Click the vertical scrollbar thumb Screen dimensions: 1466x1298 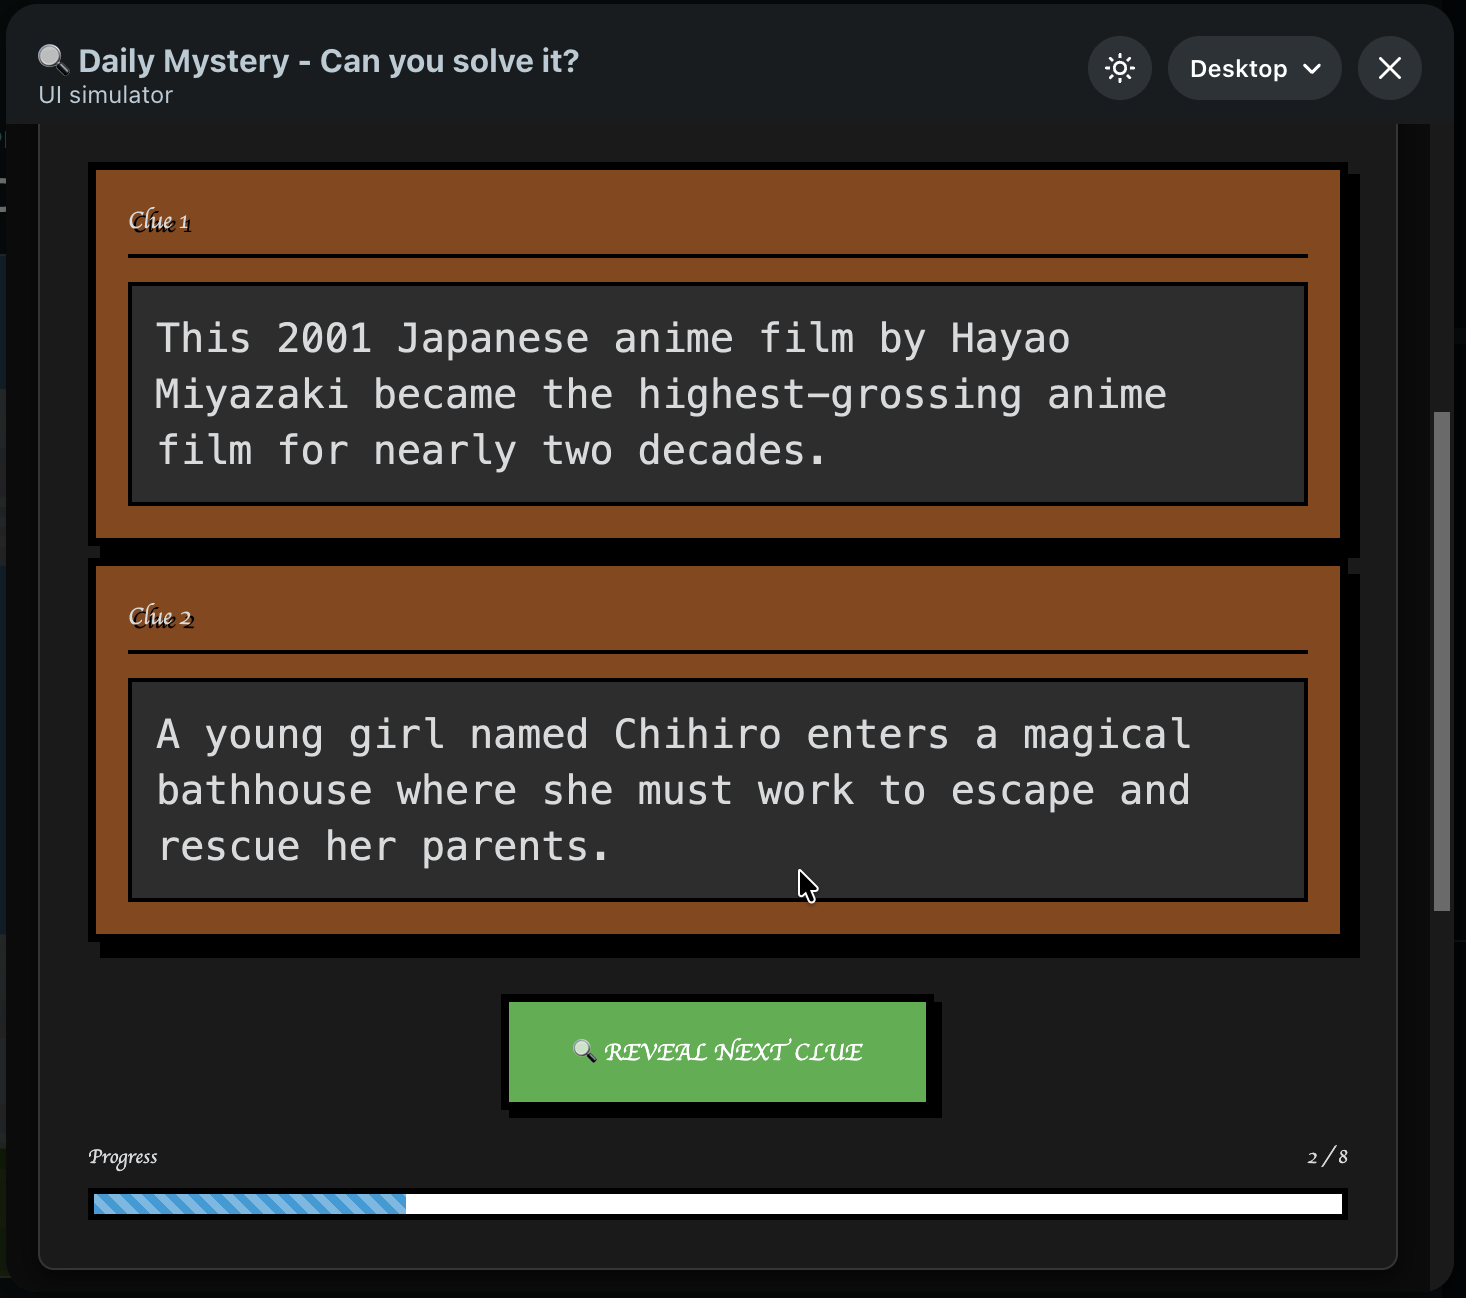click(1441, 661)
